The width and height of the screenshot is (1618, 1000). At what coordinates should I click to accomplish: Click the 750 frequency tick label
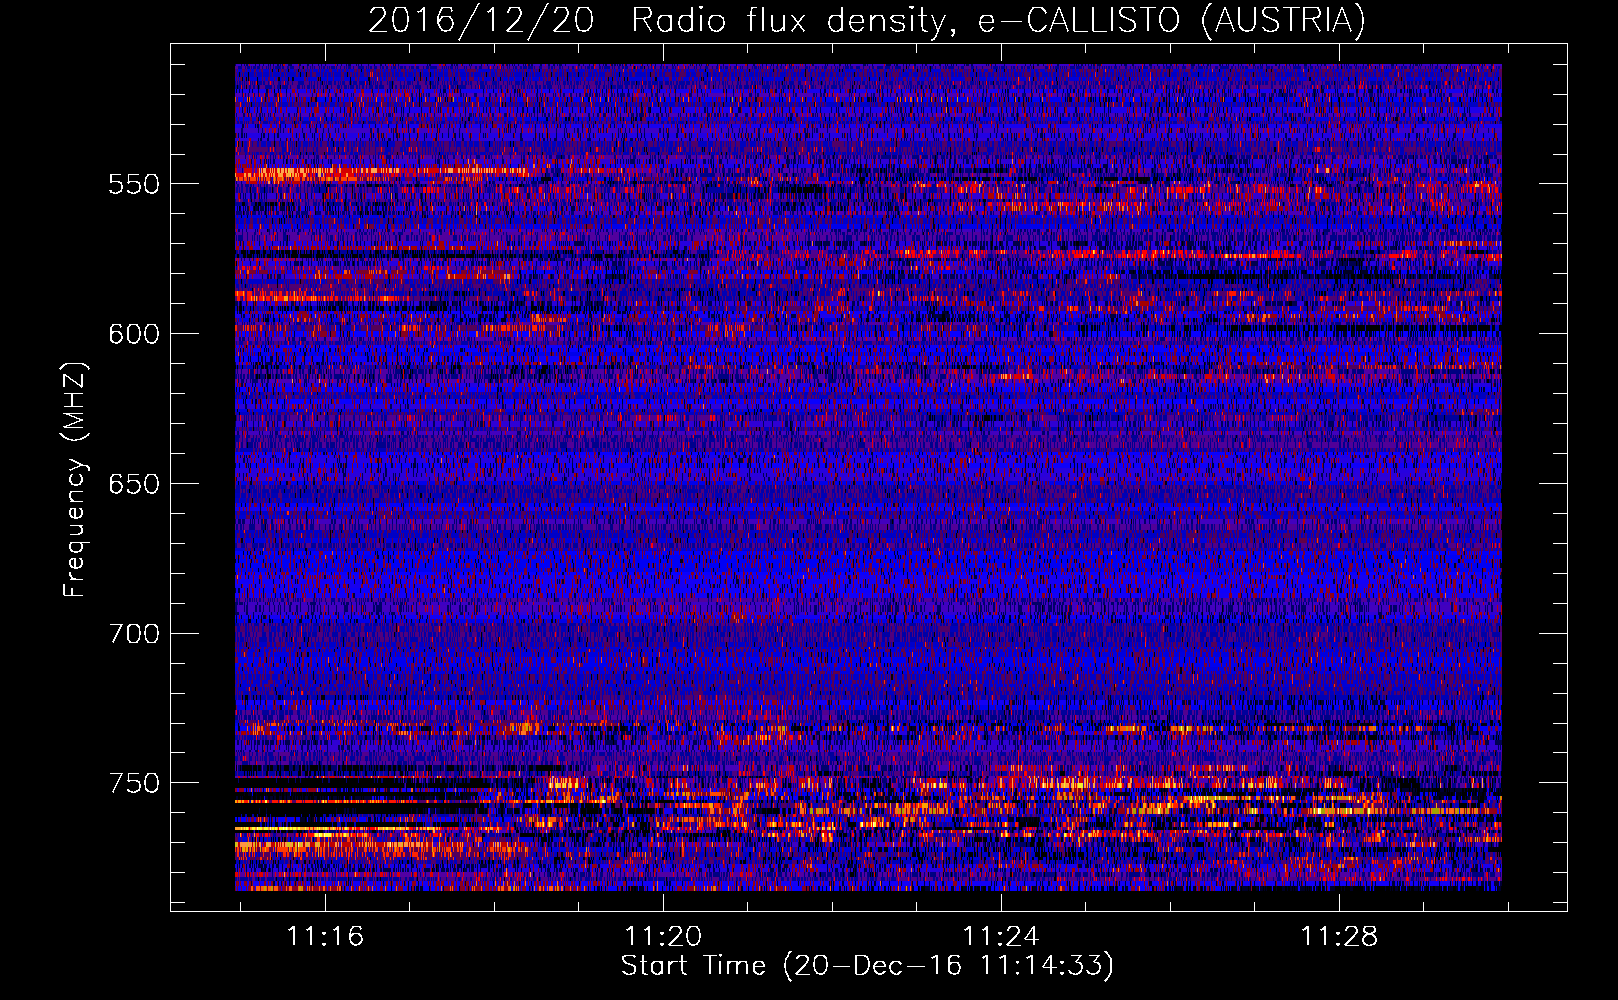tap(134, 783)
